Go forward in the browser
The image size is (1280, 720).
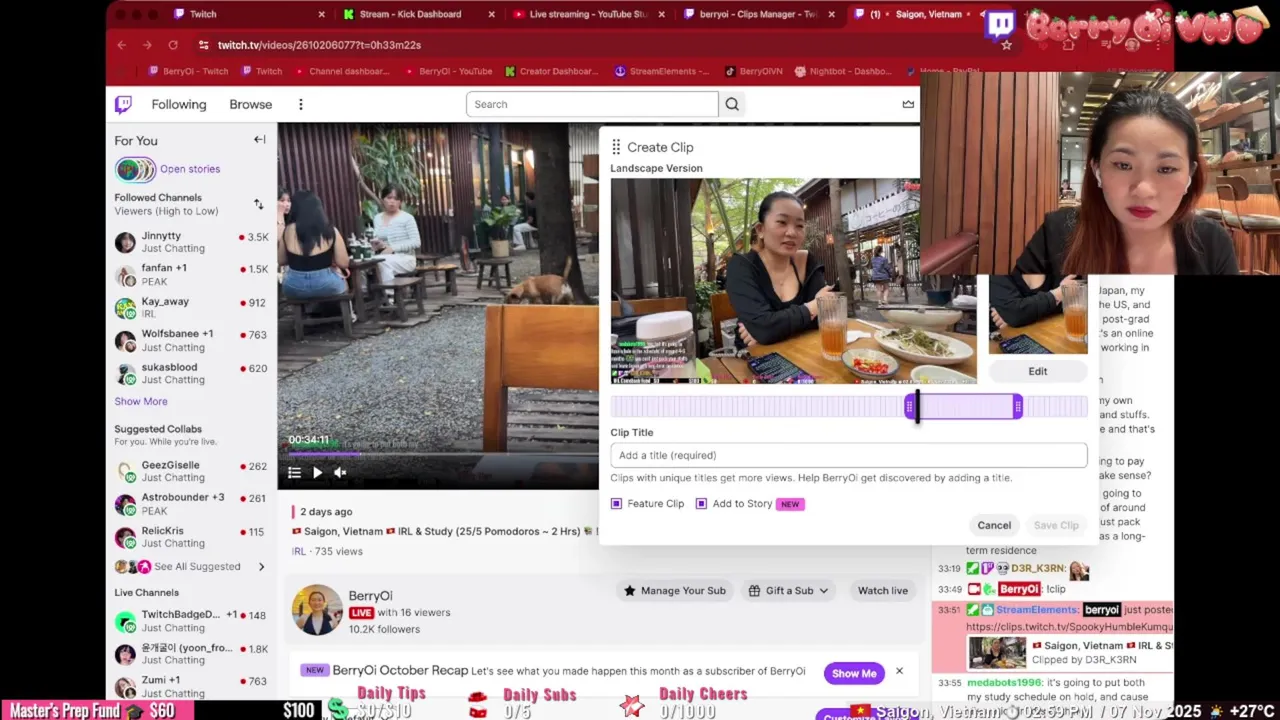coord(147,45)
